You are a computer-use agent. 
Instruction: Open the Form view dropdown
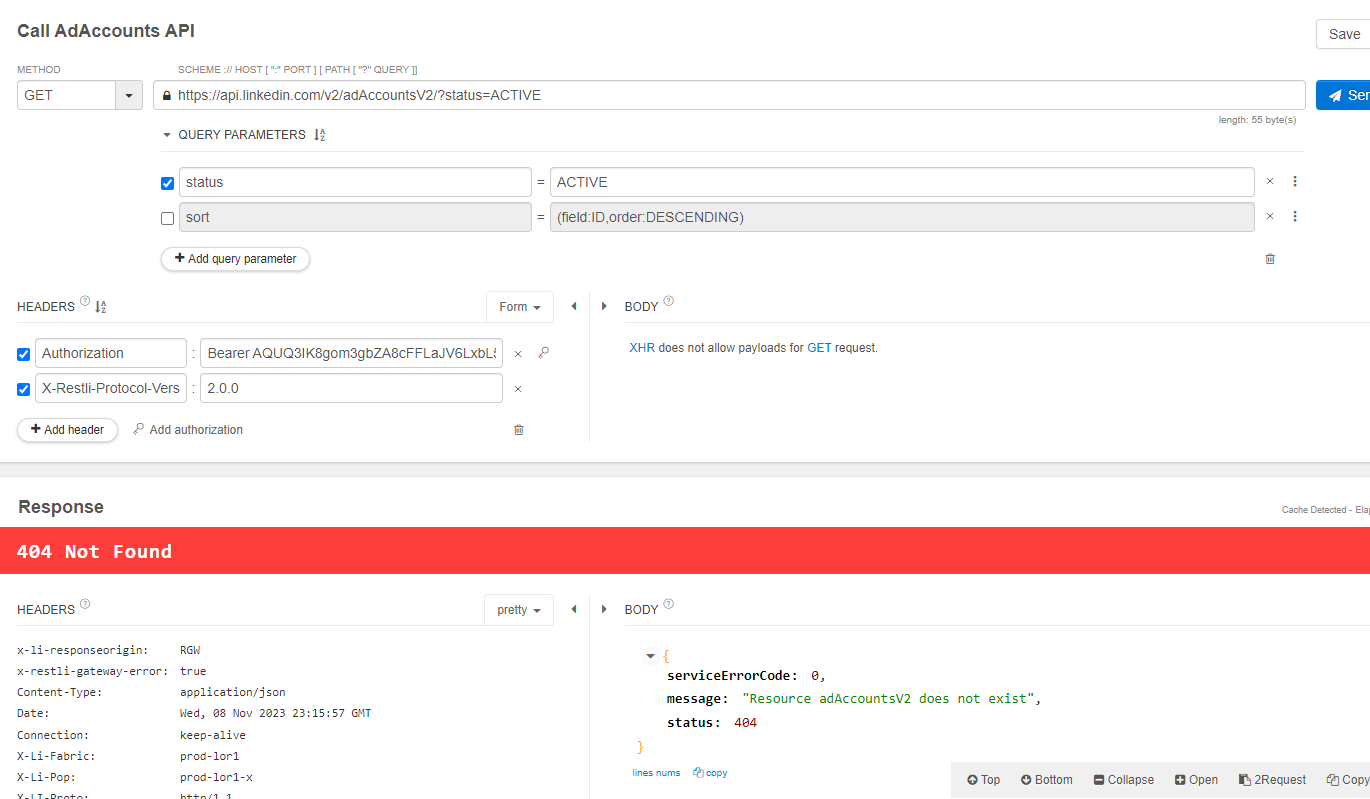520,307
